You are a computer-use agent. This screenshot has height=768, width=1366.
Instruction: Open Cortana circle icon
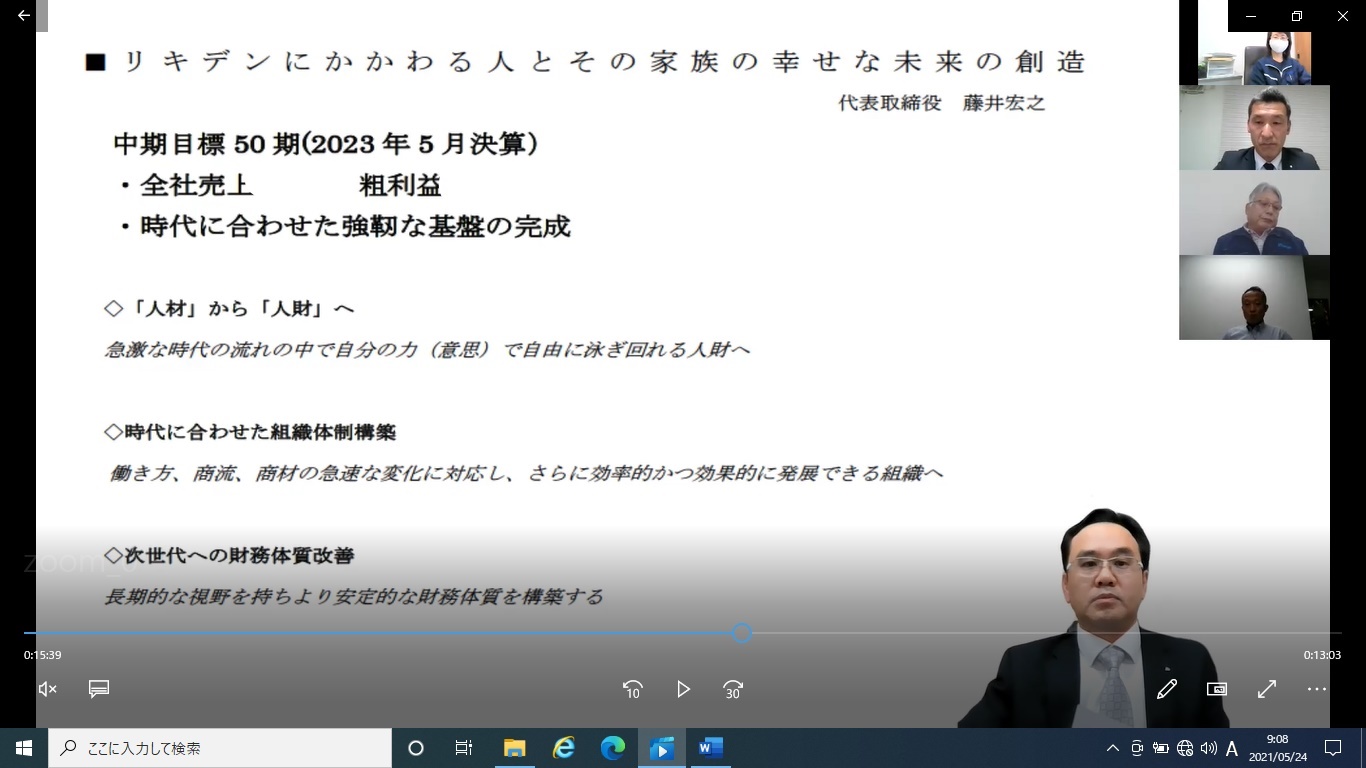(x=416, y=748)
